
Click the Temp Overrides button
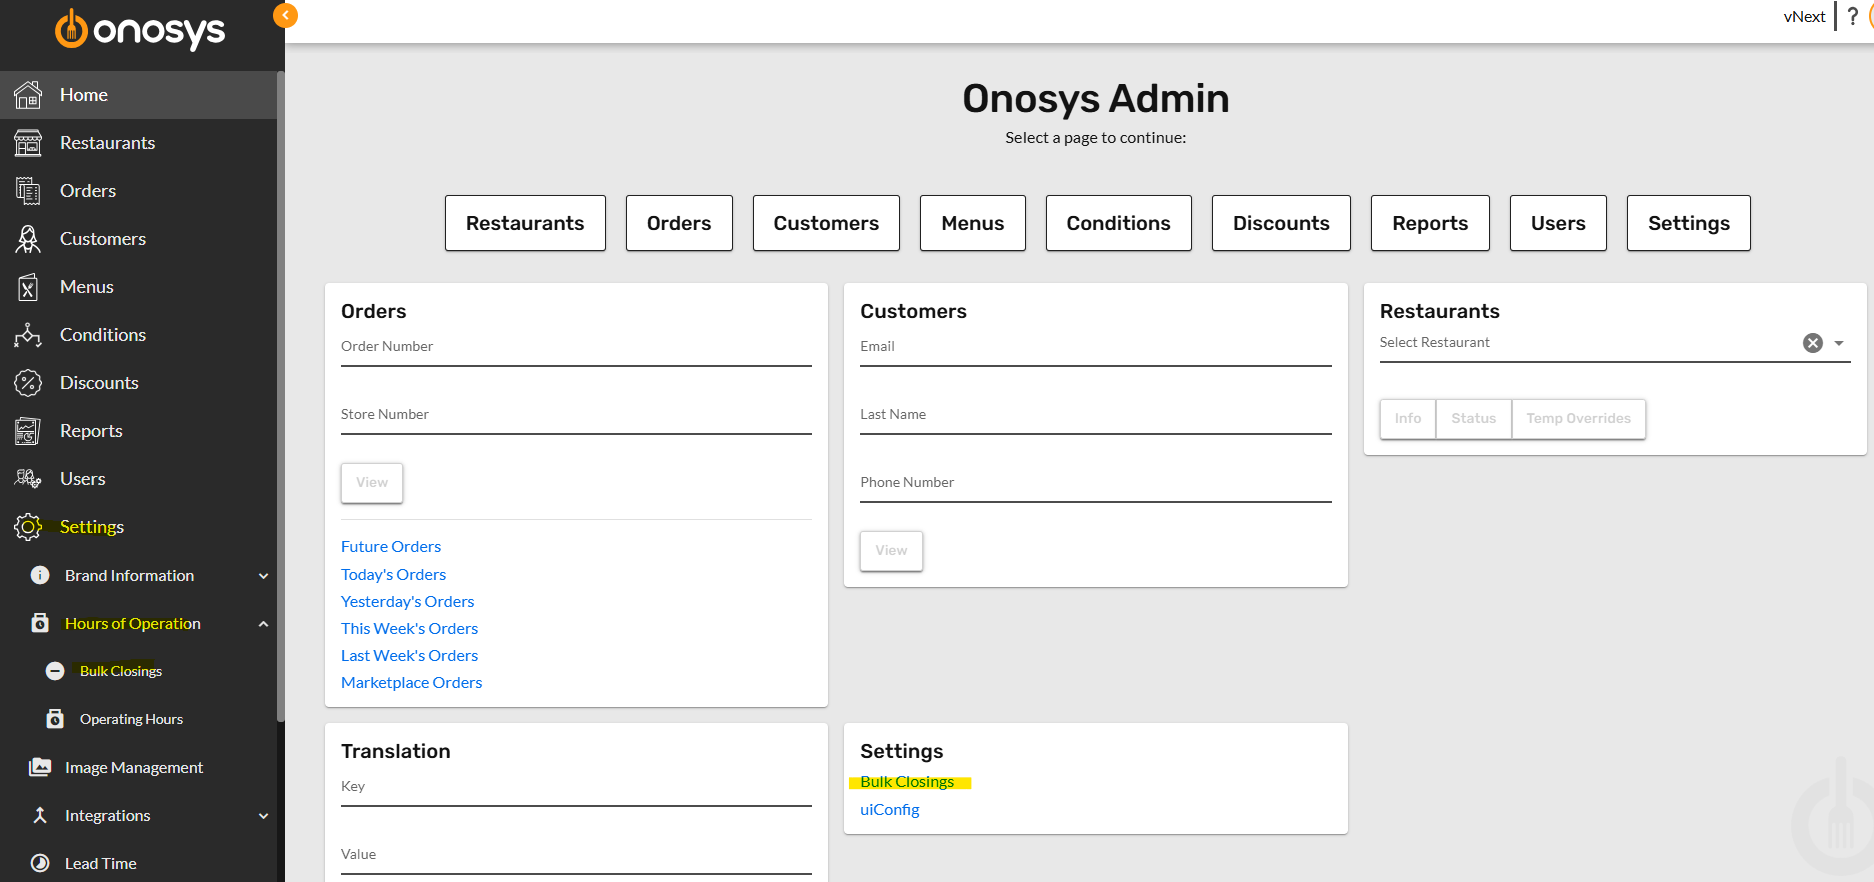(x=1578, y=419)
